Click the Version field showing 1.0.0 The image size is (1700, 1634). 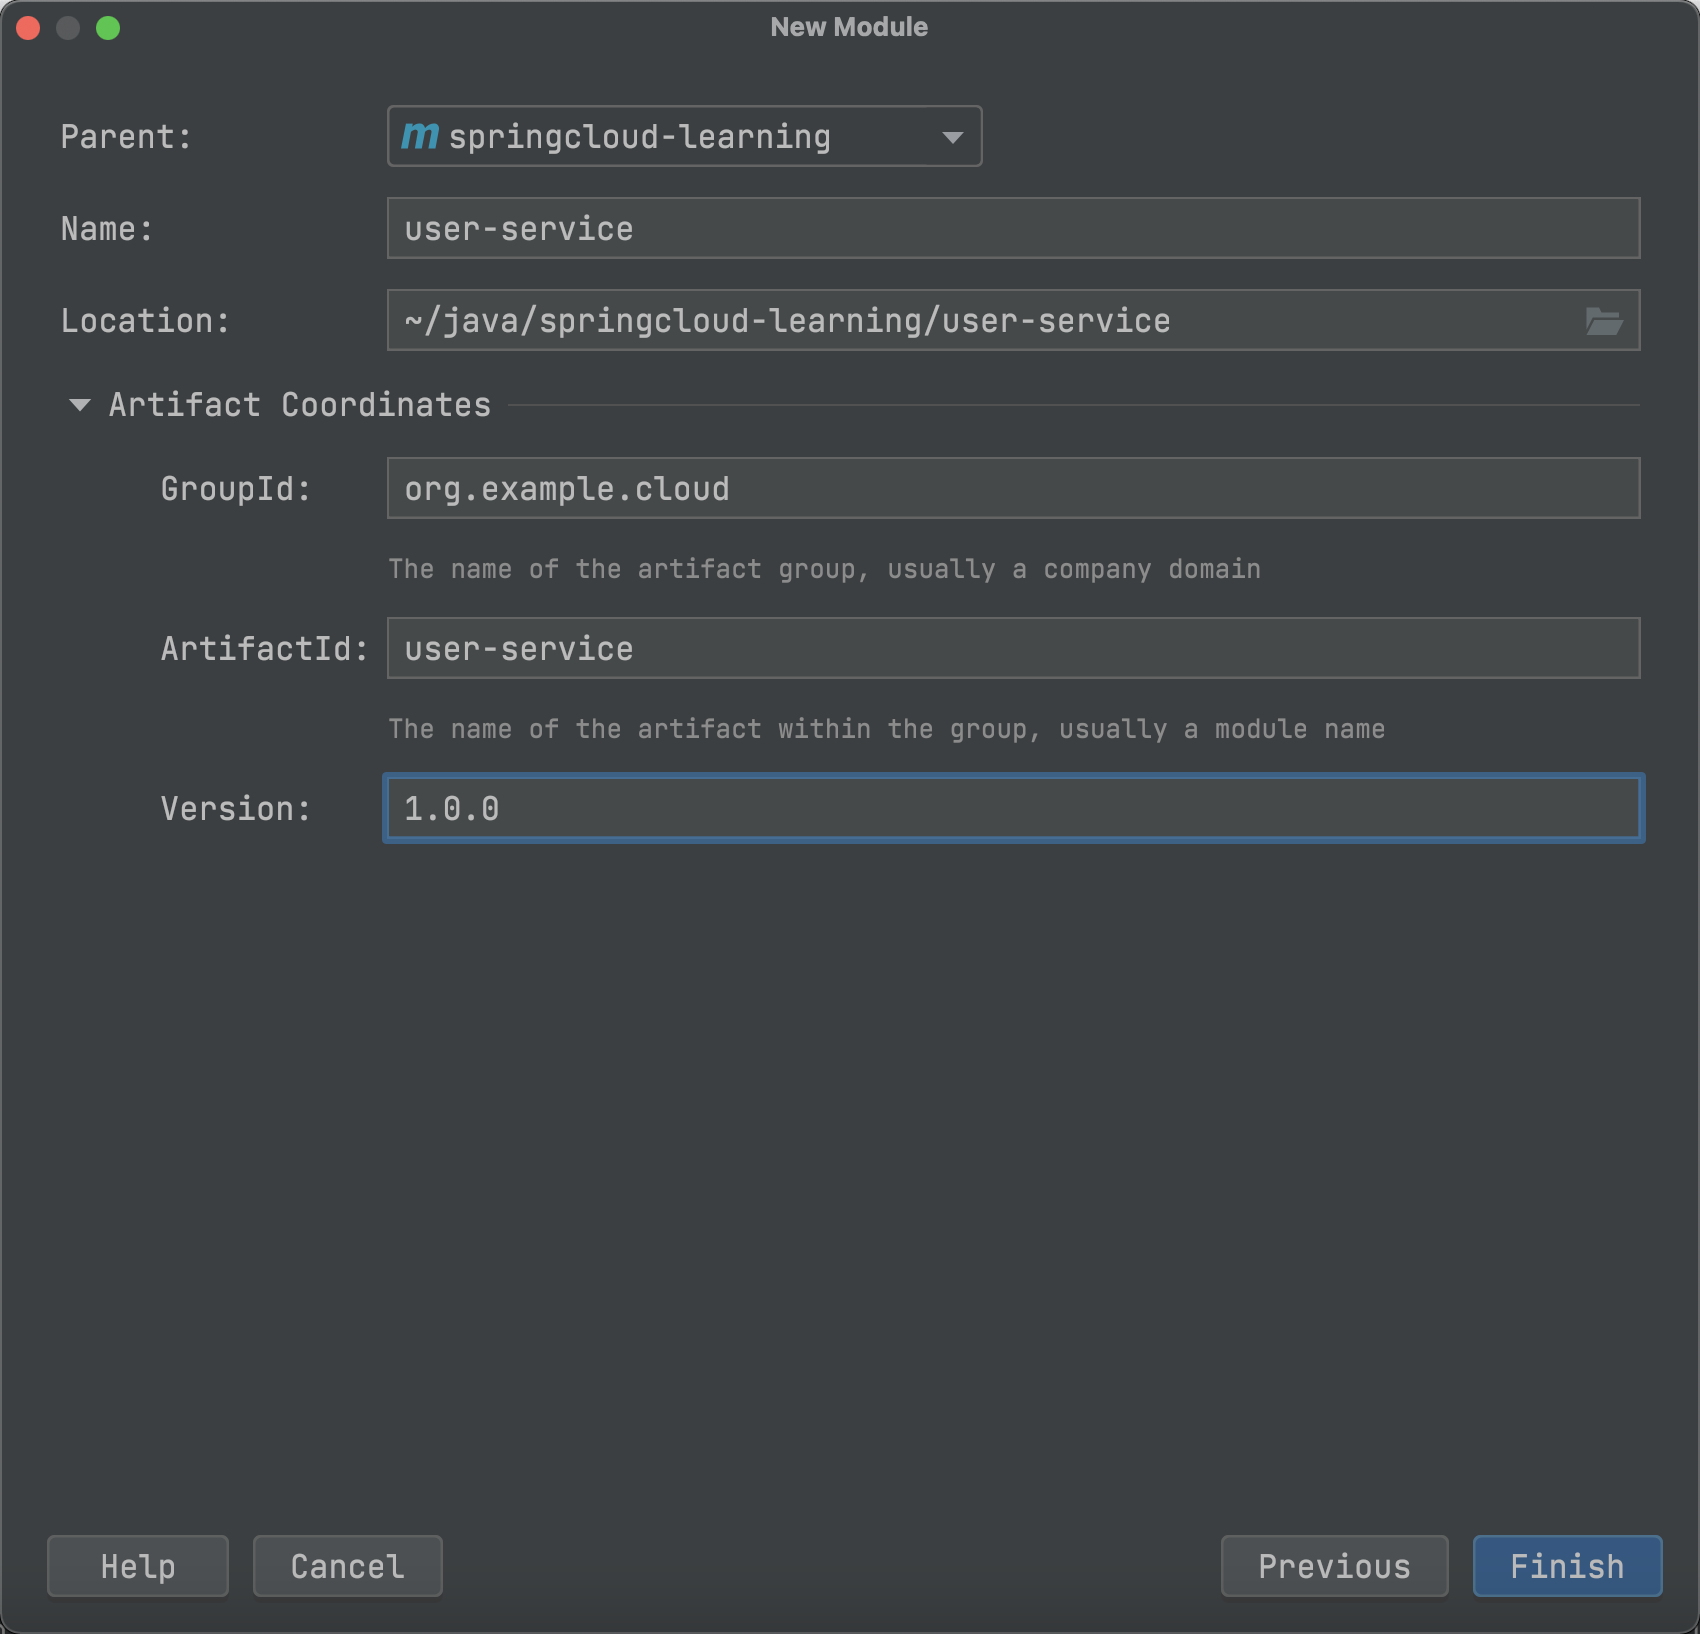pyautogui.click(x=1012, y=809)
